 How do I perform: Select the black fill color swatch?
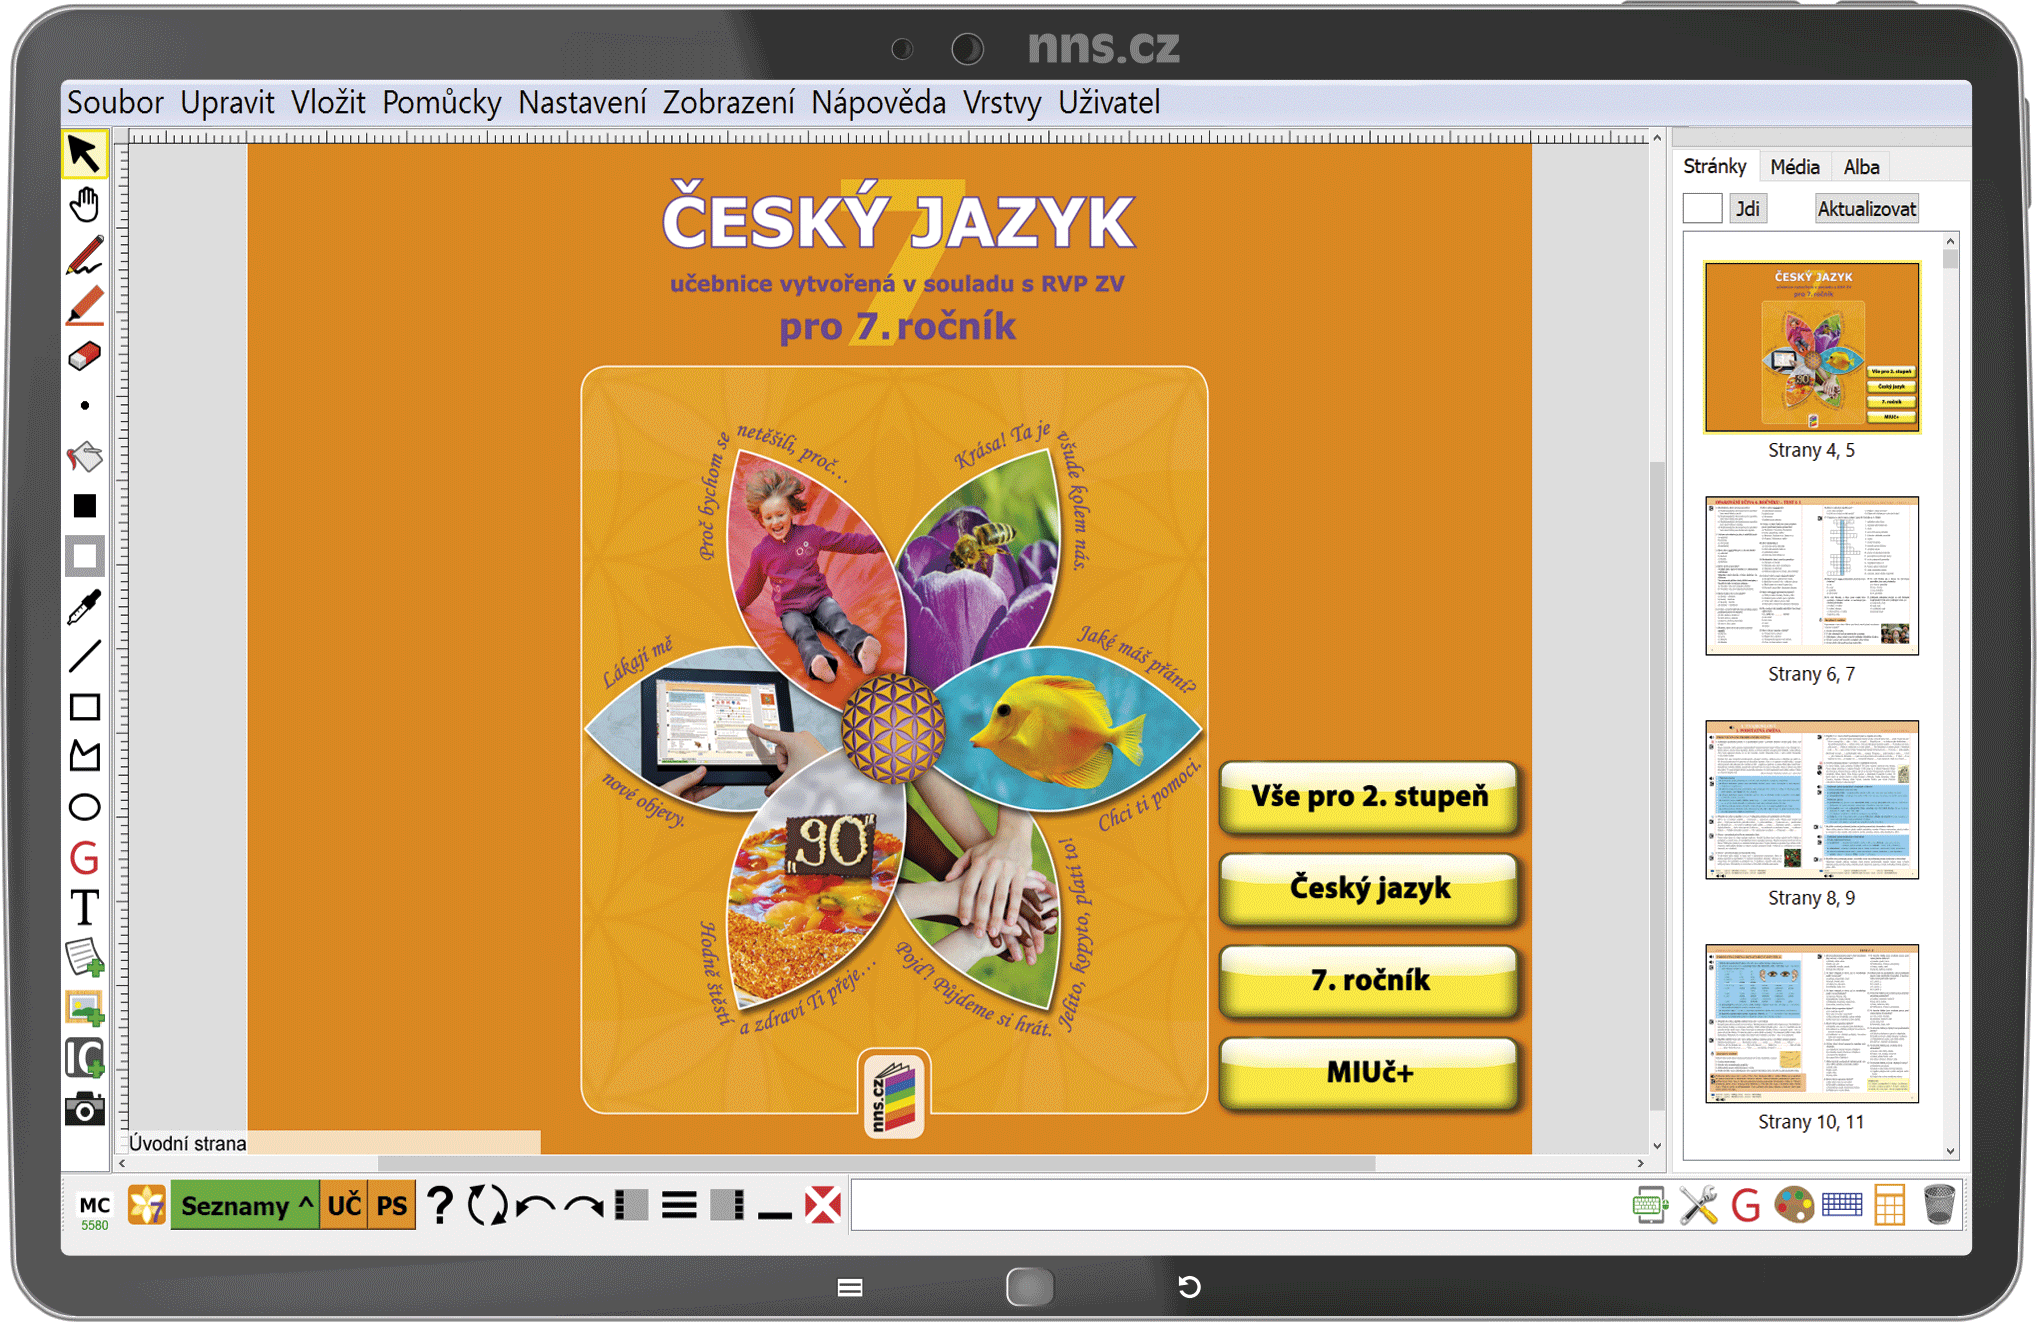pyautogui.click(x=85, y=506)
